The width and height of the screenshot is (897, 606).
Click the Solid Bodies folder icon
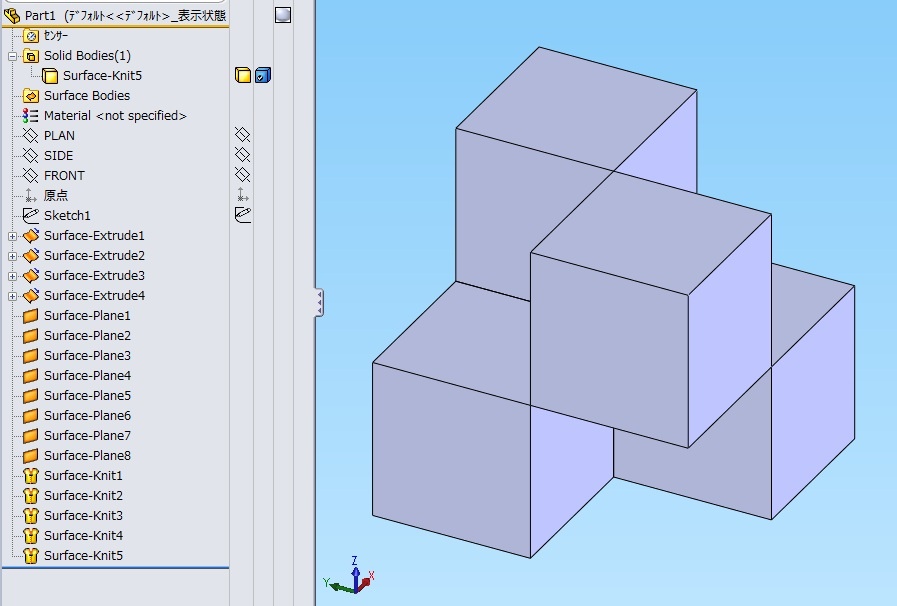coord(31,56)
